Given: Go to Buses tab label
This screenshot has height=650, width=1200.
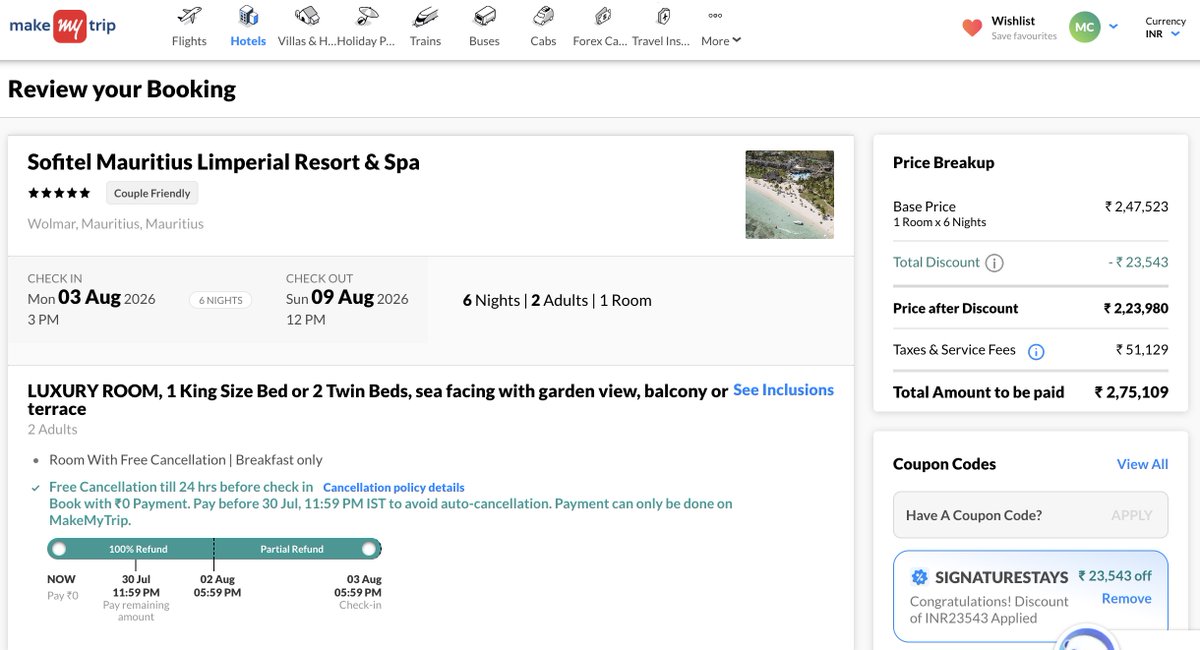Looking at the screenshot, I should (x=484, y=41).
